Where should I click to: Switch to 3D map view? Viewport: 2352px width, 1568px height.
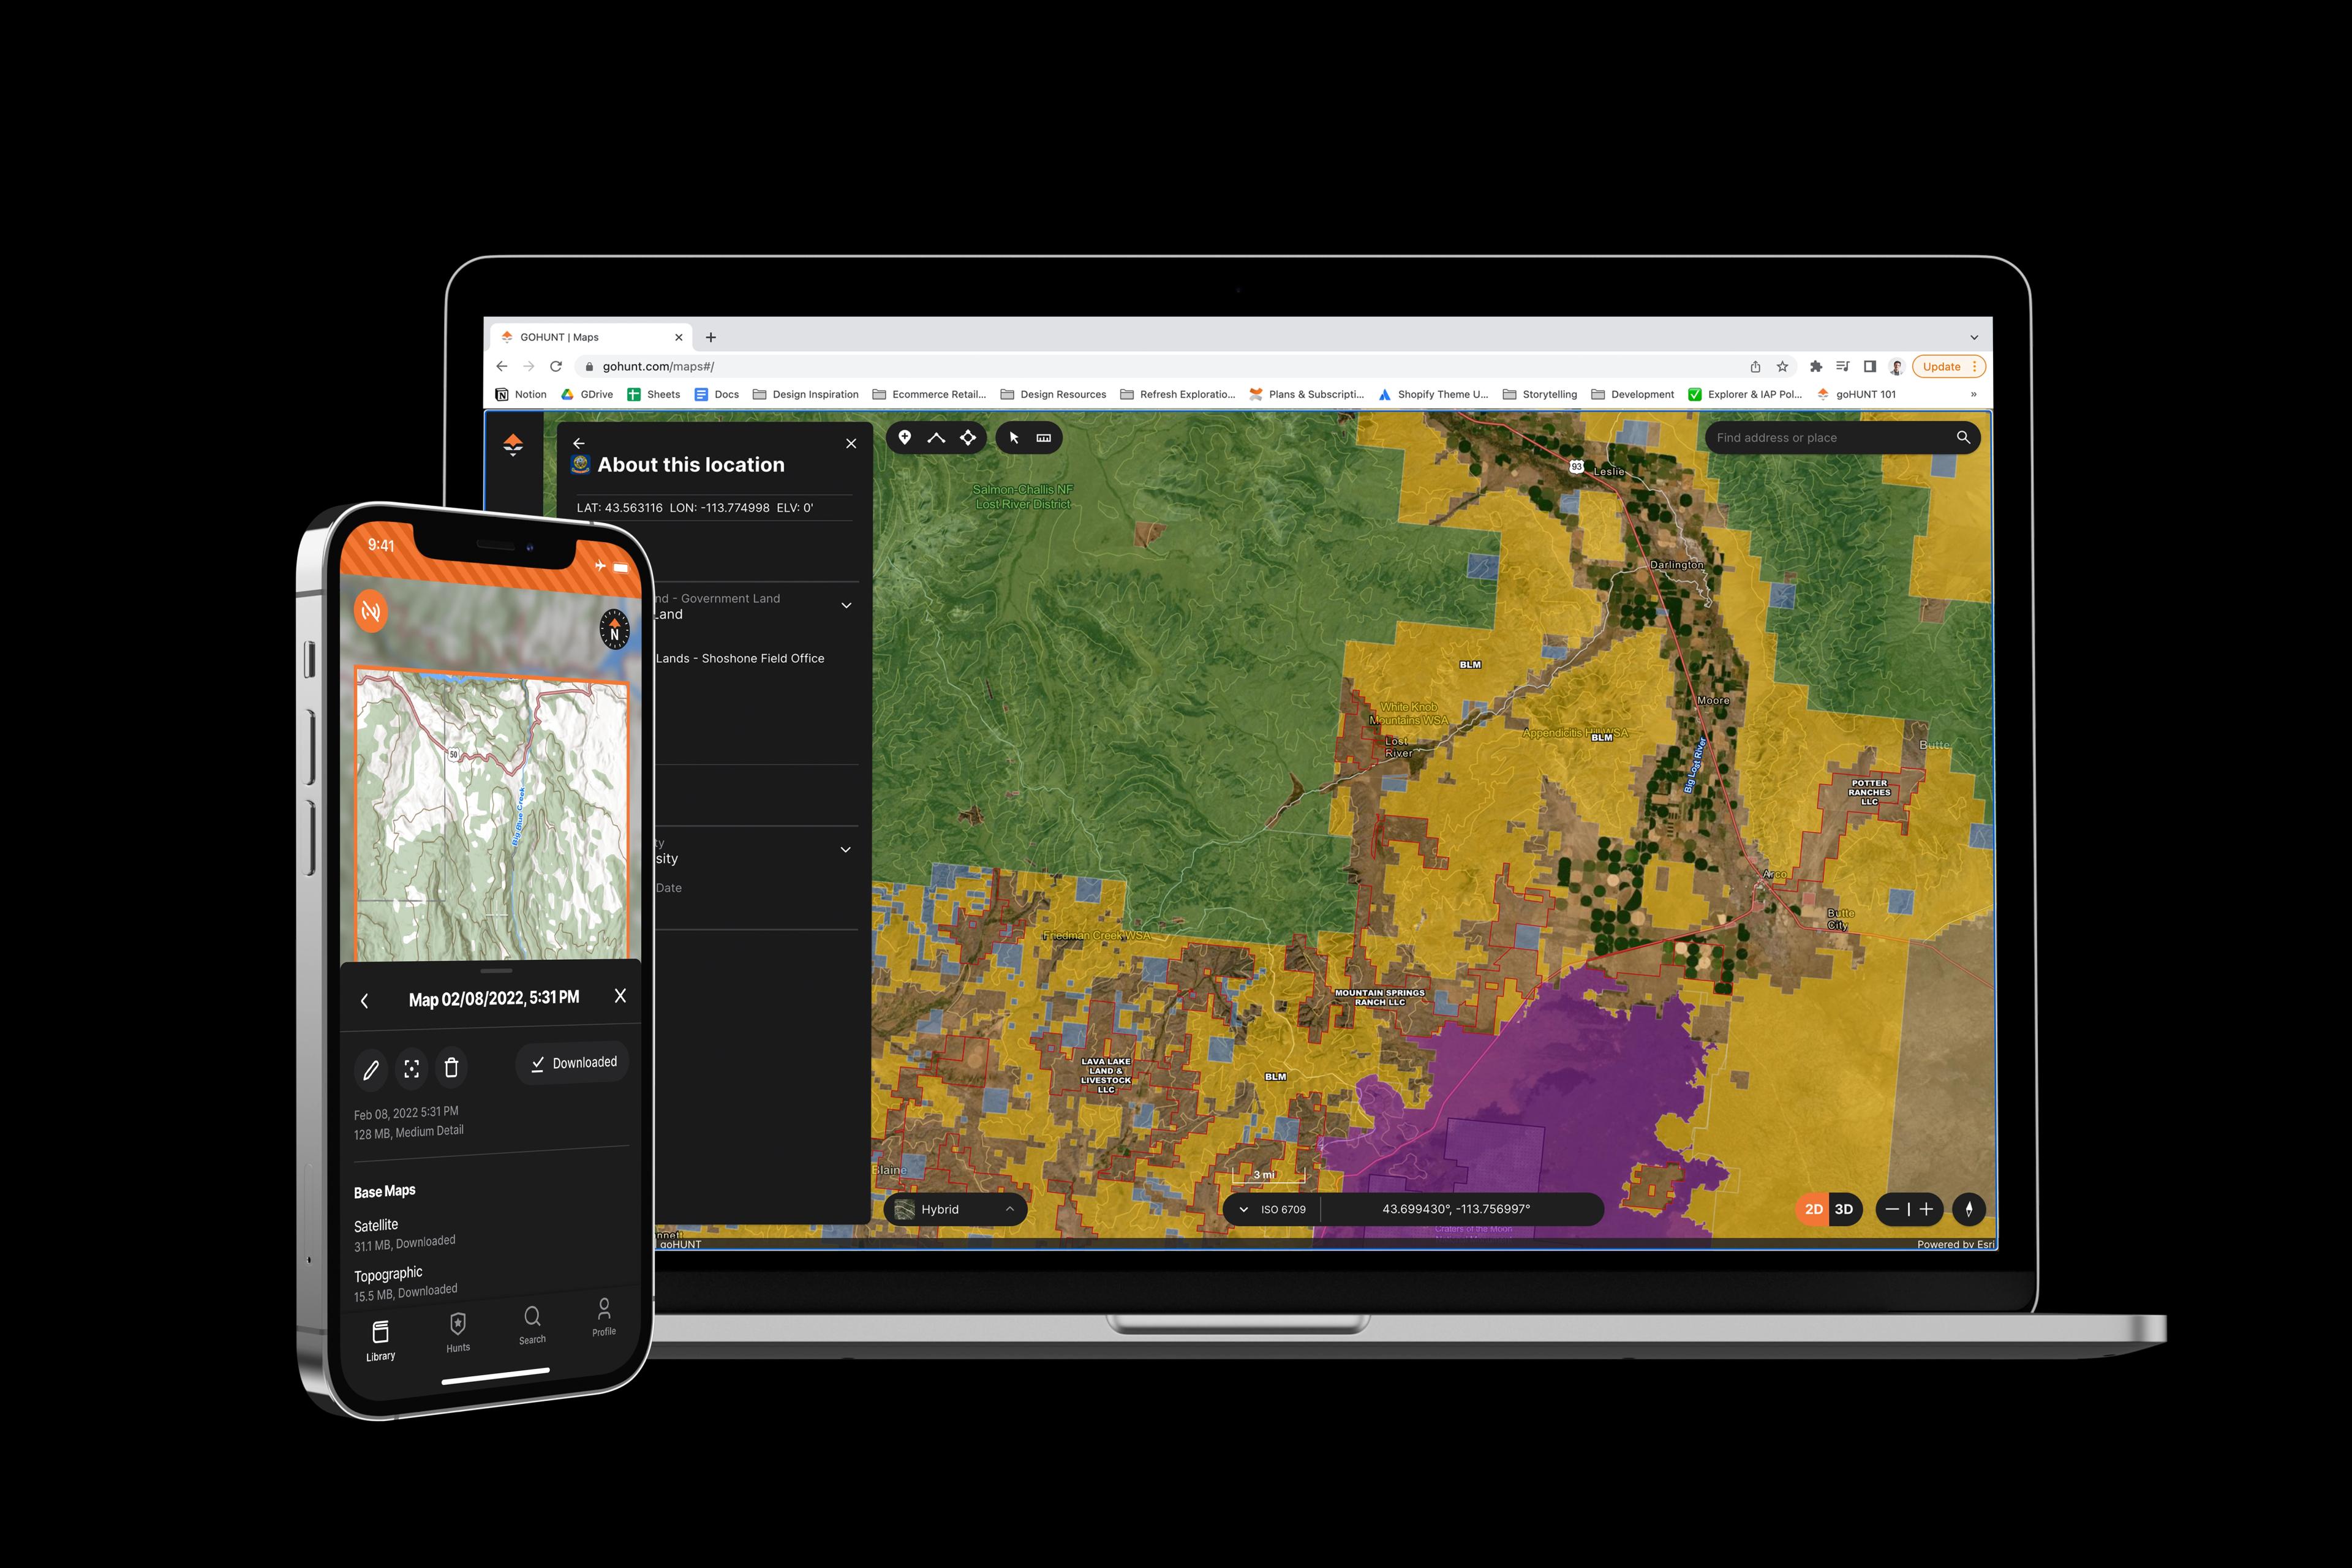coord(1845,1210)
